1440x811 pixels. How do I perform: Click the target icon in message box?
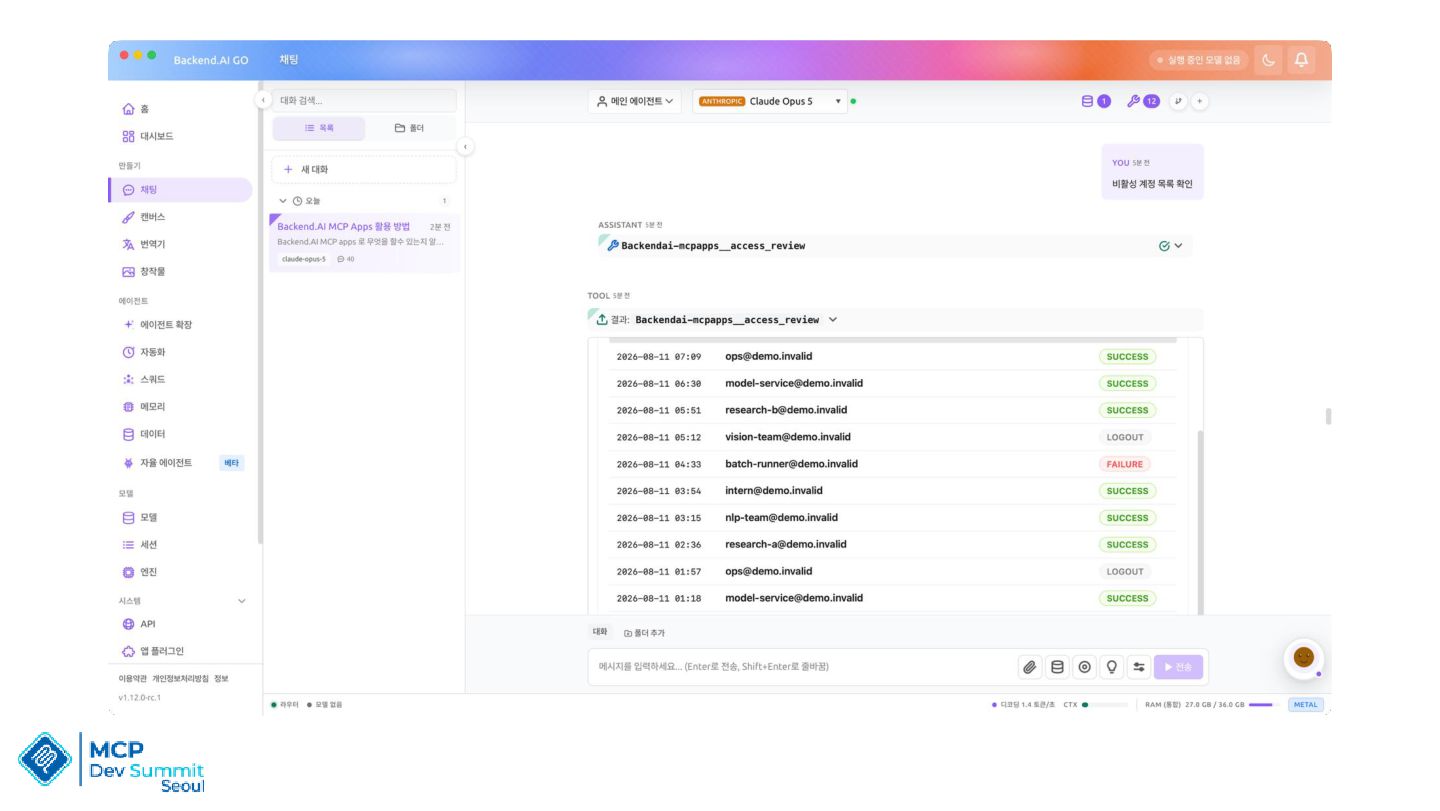[x=1084, y=667]
